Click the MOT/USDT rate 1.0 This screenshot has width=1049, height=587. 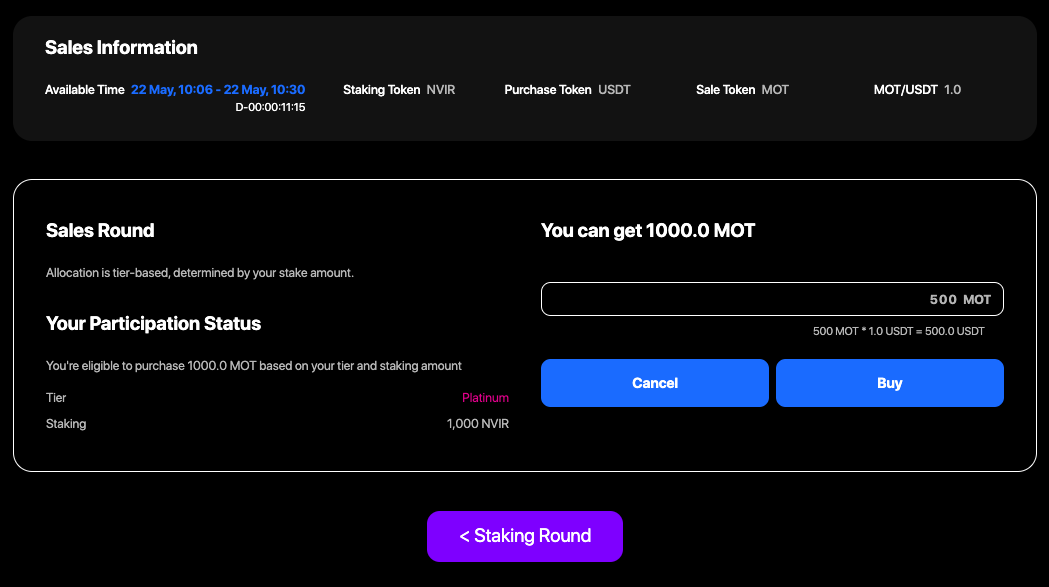coord(952,90)
